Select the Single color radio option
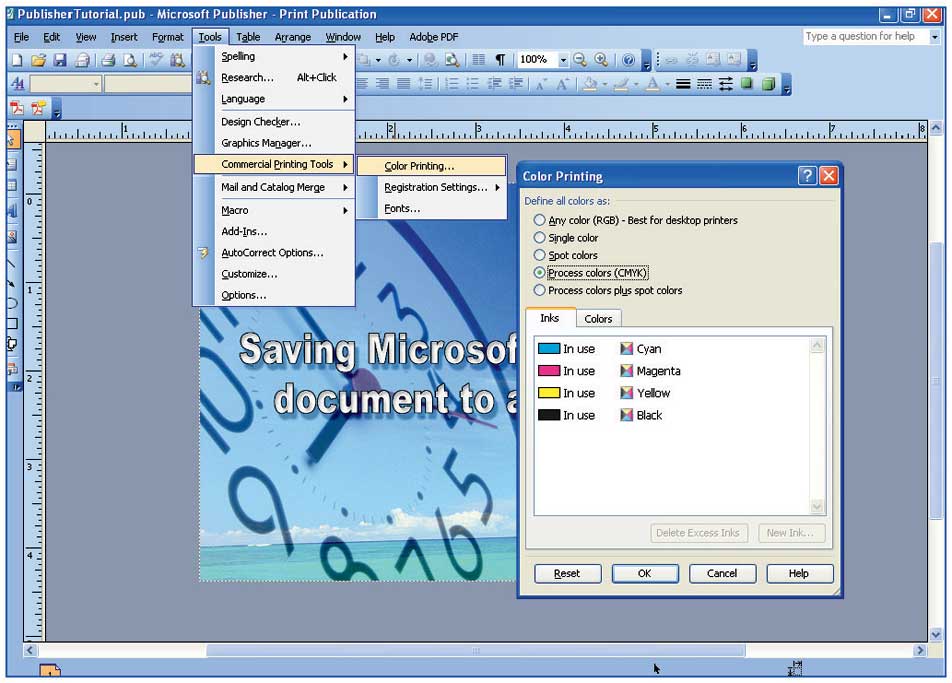 [x=539, y=237]
